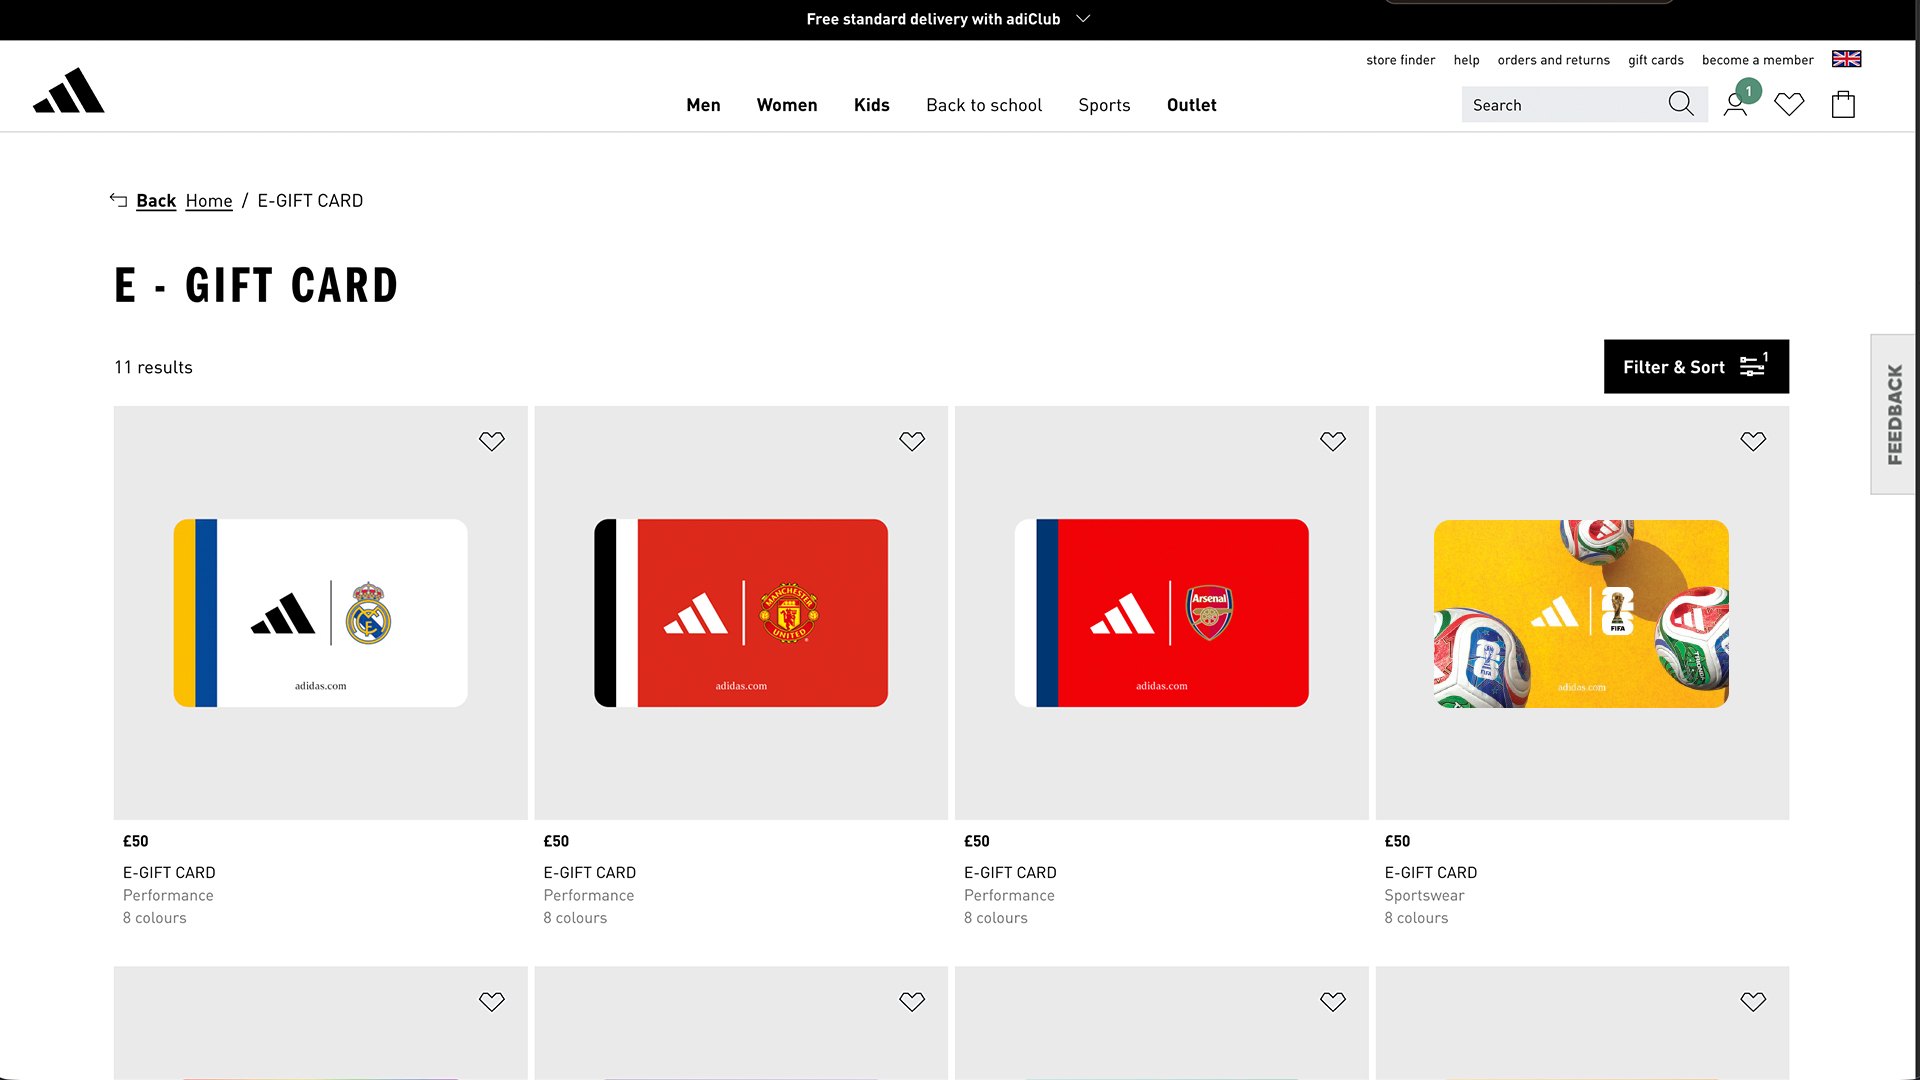Add Real Madrid gift card to wishlist
This screenshot has height=1080, width=1920.
(x=491, y=441)
